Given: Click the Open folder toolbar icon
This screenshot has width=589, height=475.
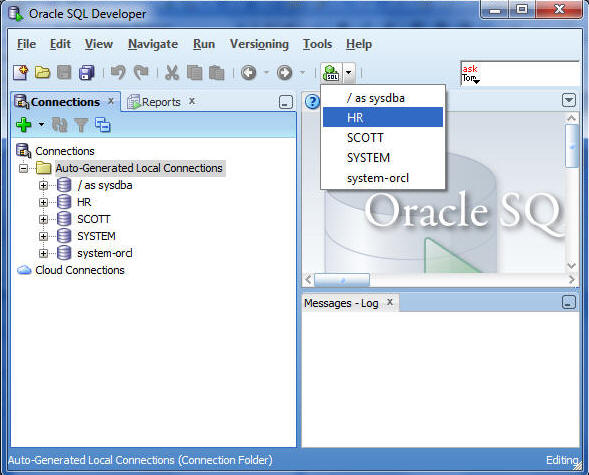Looking at the screenshot, I should (42, 72).
